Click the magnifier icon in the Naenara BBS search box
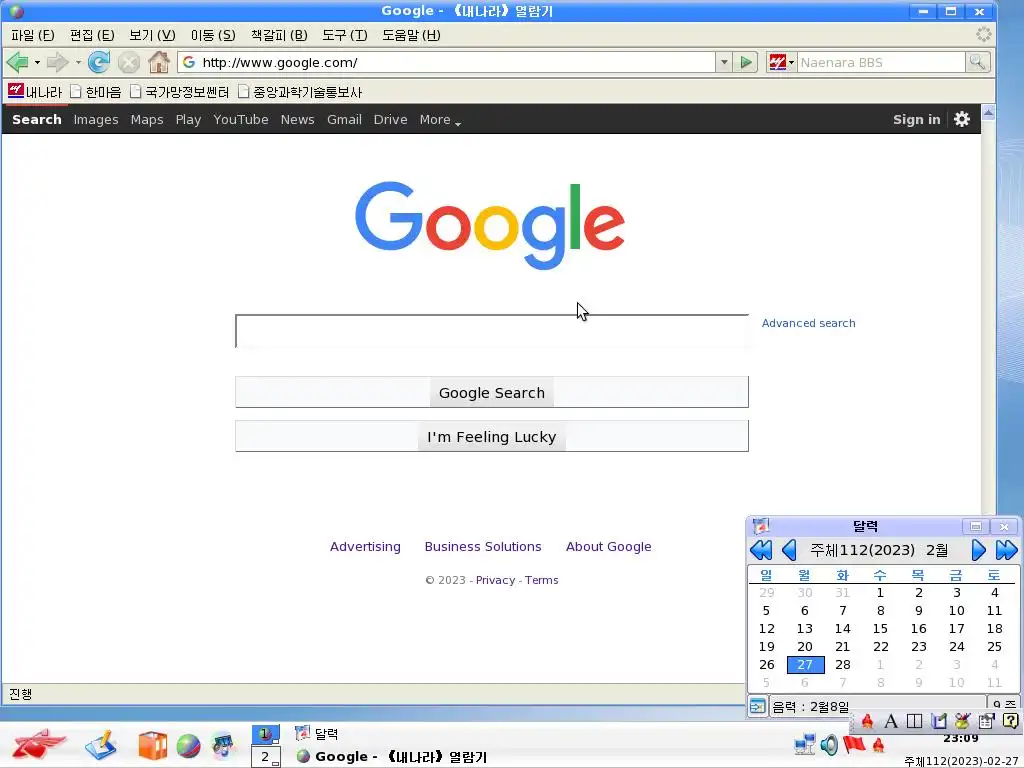The width and height of the screenshot is (1024, 768). pyautogui.click(x=977, y=62)
